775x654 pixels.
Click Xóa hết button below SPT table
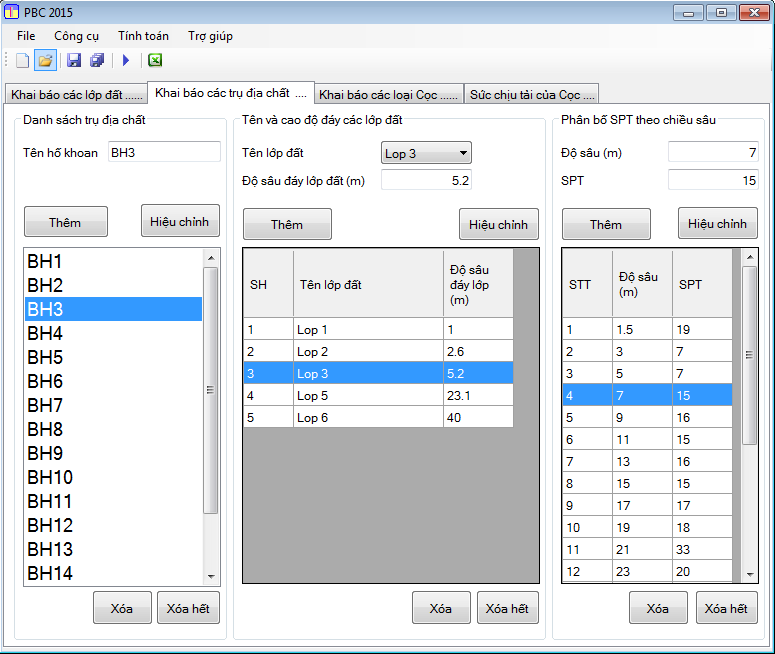tap(727, 608)
